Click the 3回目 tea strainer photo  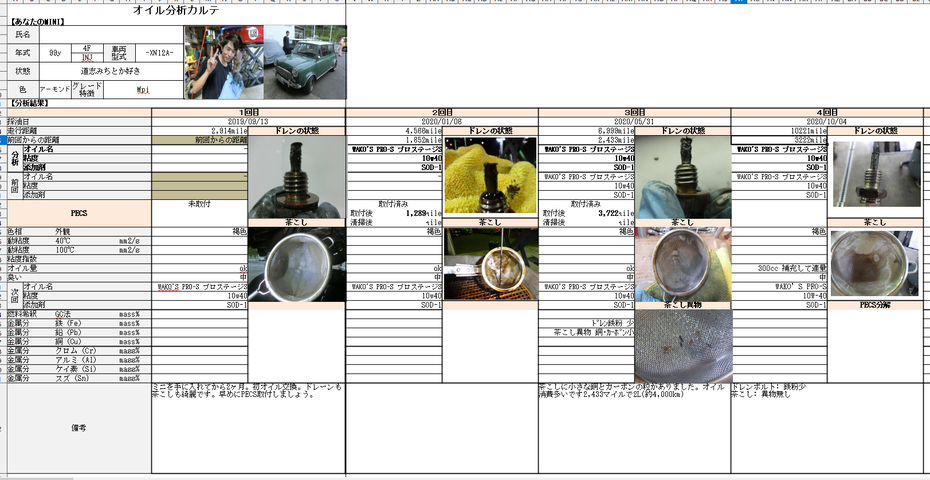(x=683, y=264)
